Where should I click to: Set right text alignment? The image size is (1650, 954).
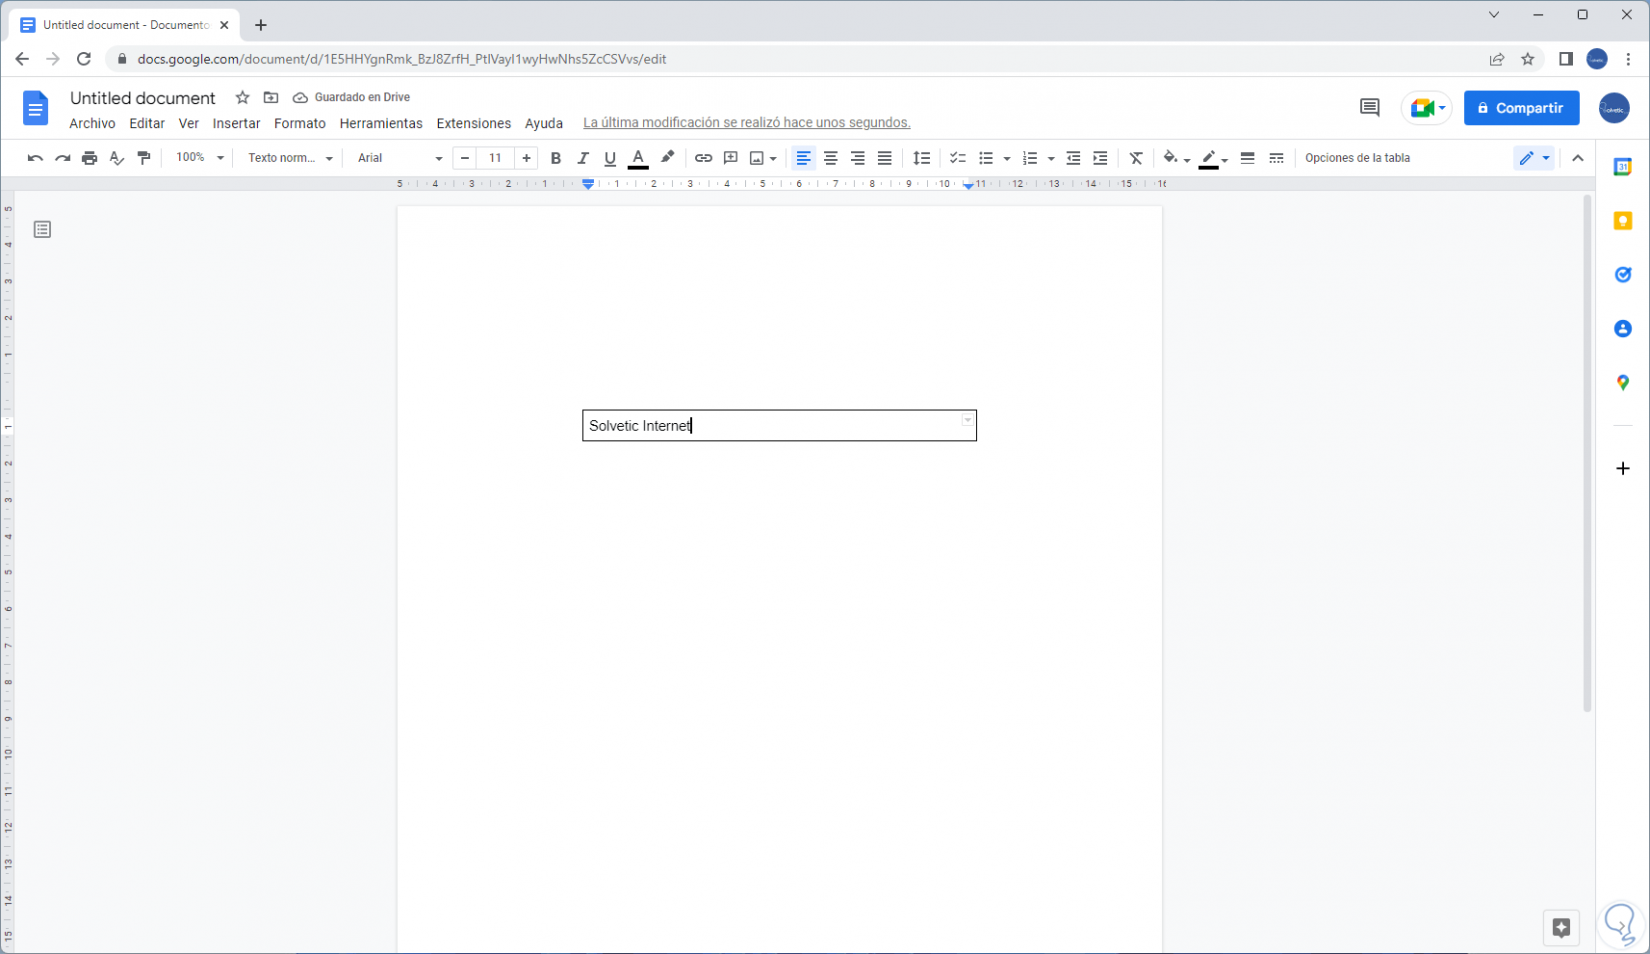pos(857,158)
